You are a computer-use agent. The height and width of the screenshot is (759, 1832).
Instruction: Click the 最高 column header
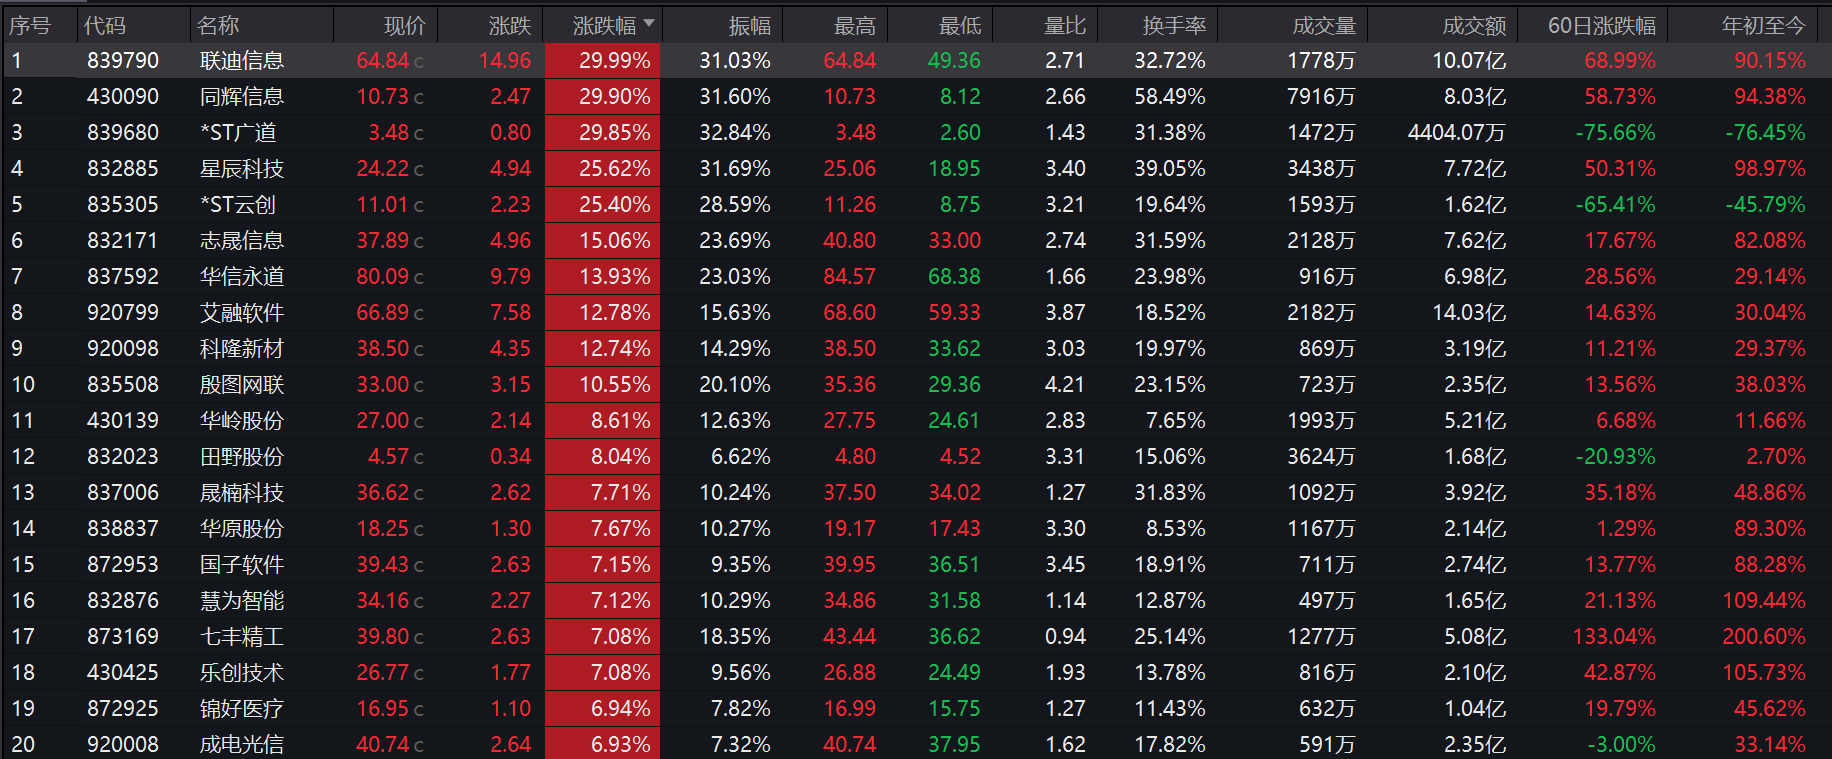point(855,26)
